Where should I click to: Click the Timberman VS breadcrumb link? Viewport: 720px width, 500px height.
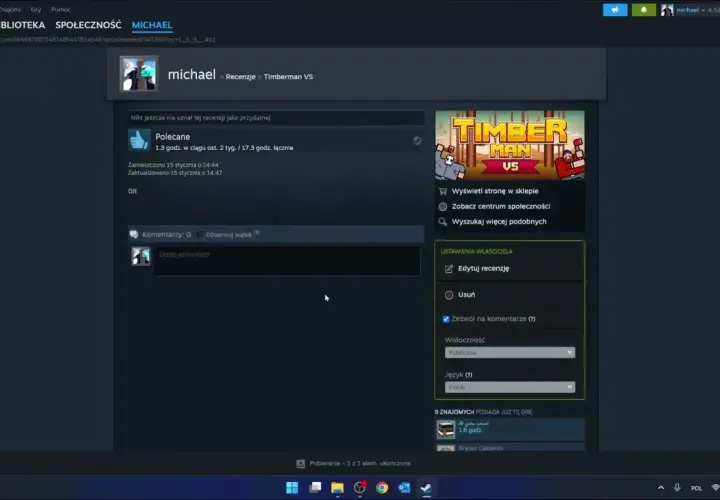point(288,77)
